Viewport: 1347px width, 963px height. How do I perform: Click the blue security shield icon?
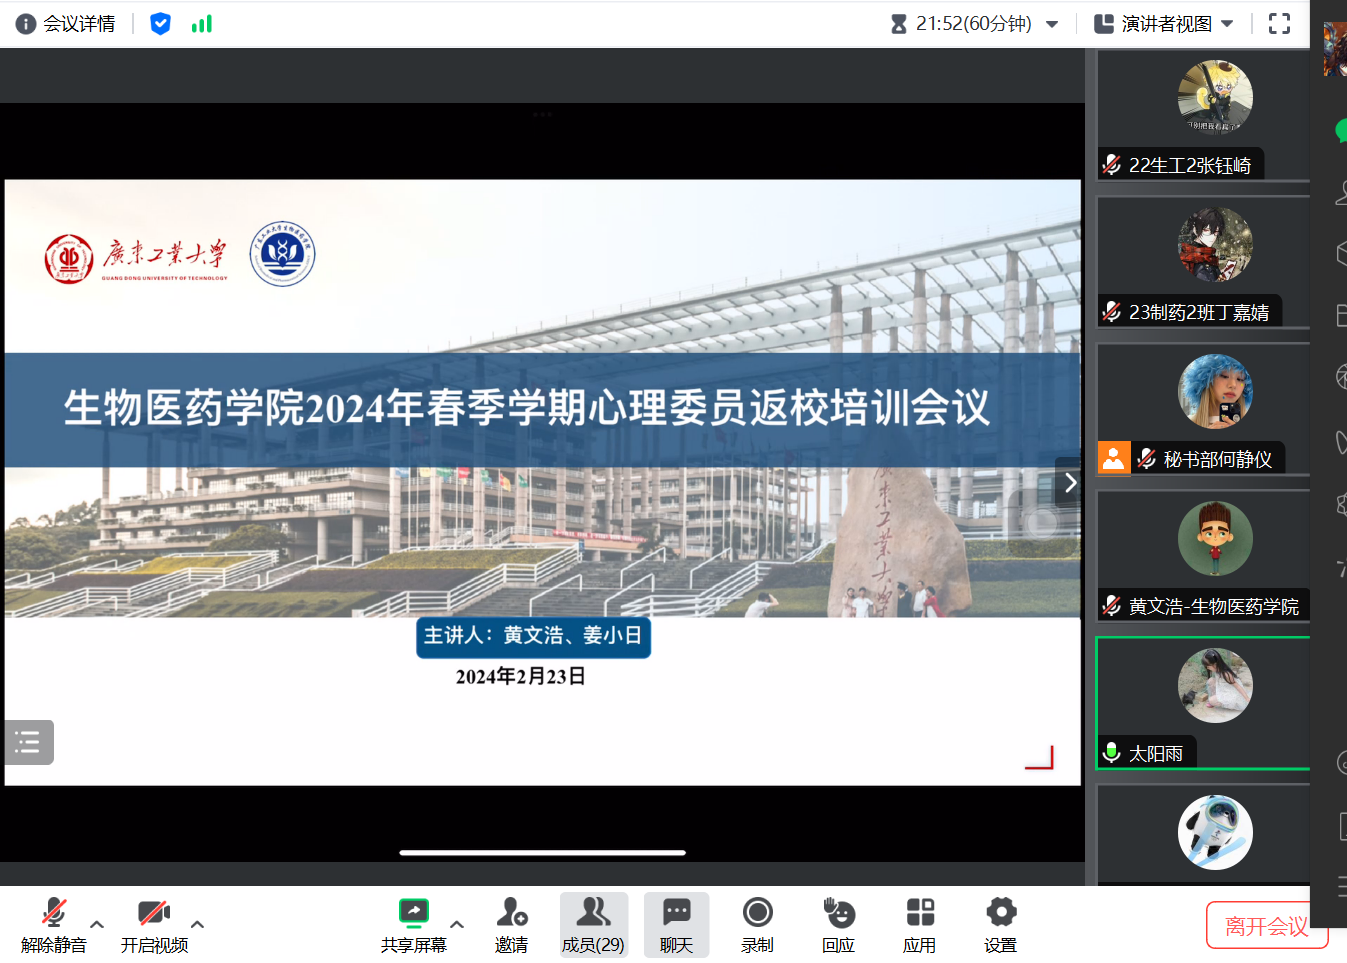point(160,24)
